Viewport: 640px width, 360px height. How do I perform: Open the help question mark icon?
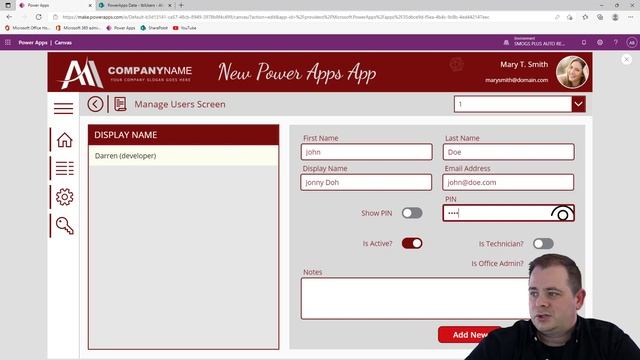click(616, 42)
